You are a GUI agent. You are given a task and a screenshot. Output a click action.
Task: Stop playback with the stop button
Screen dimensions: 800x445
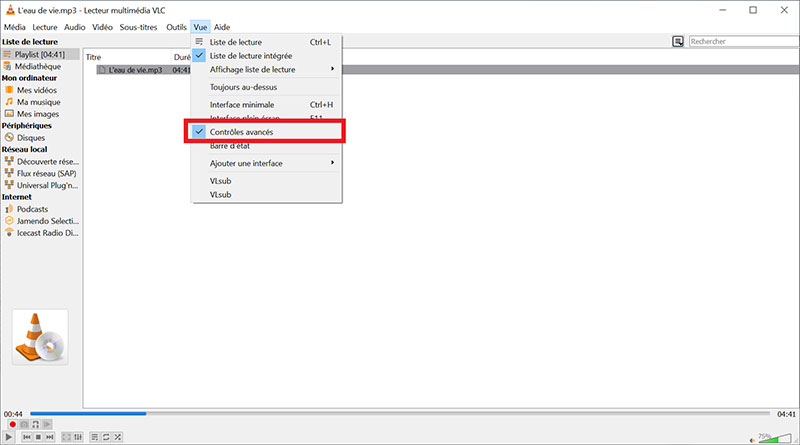click(38, 437)
